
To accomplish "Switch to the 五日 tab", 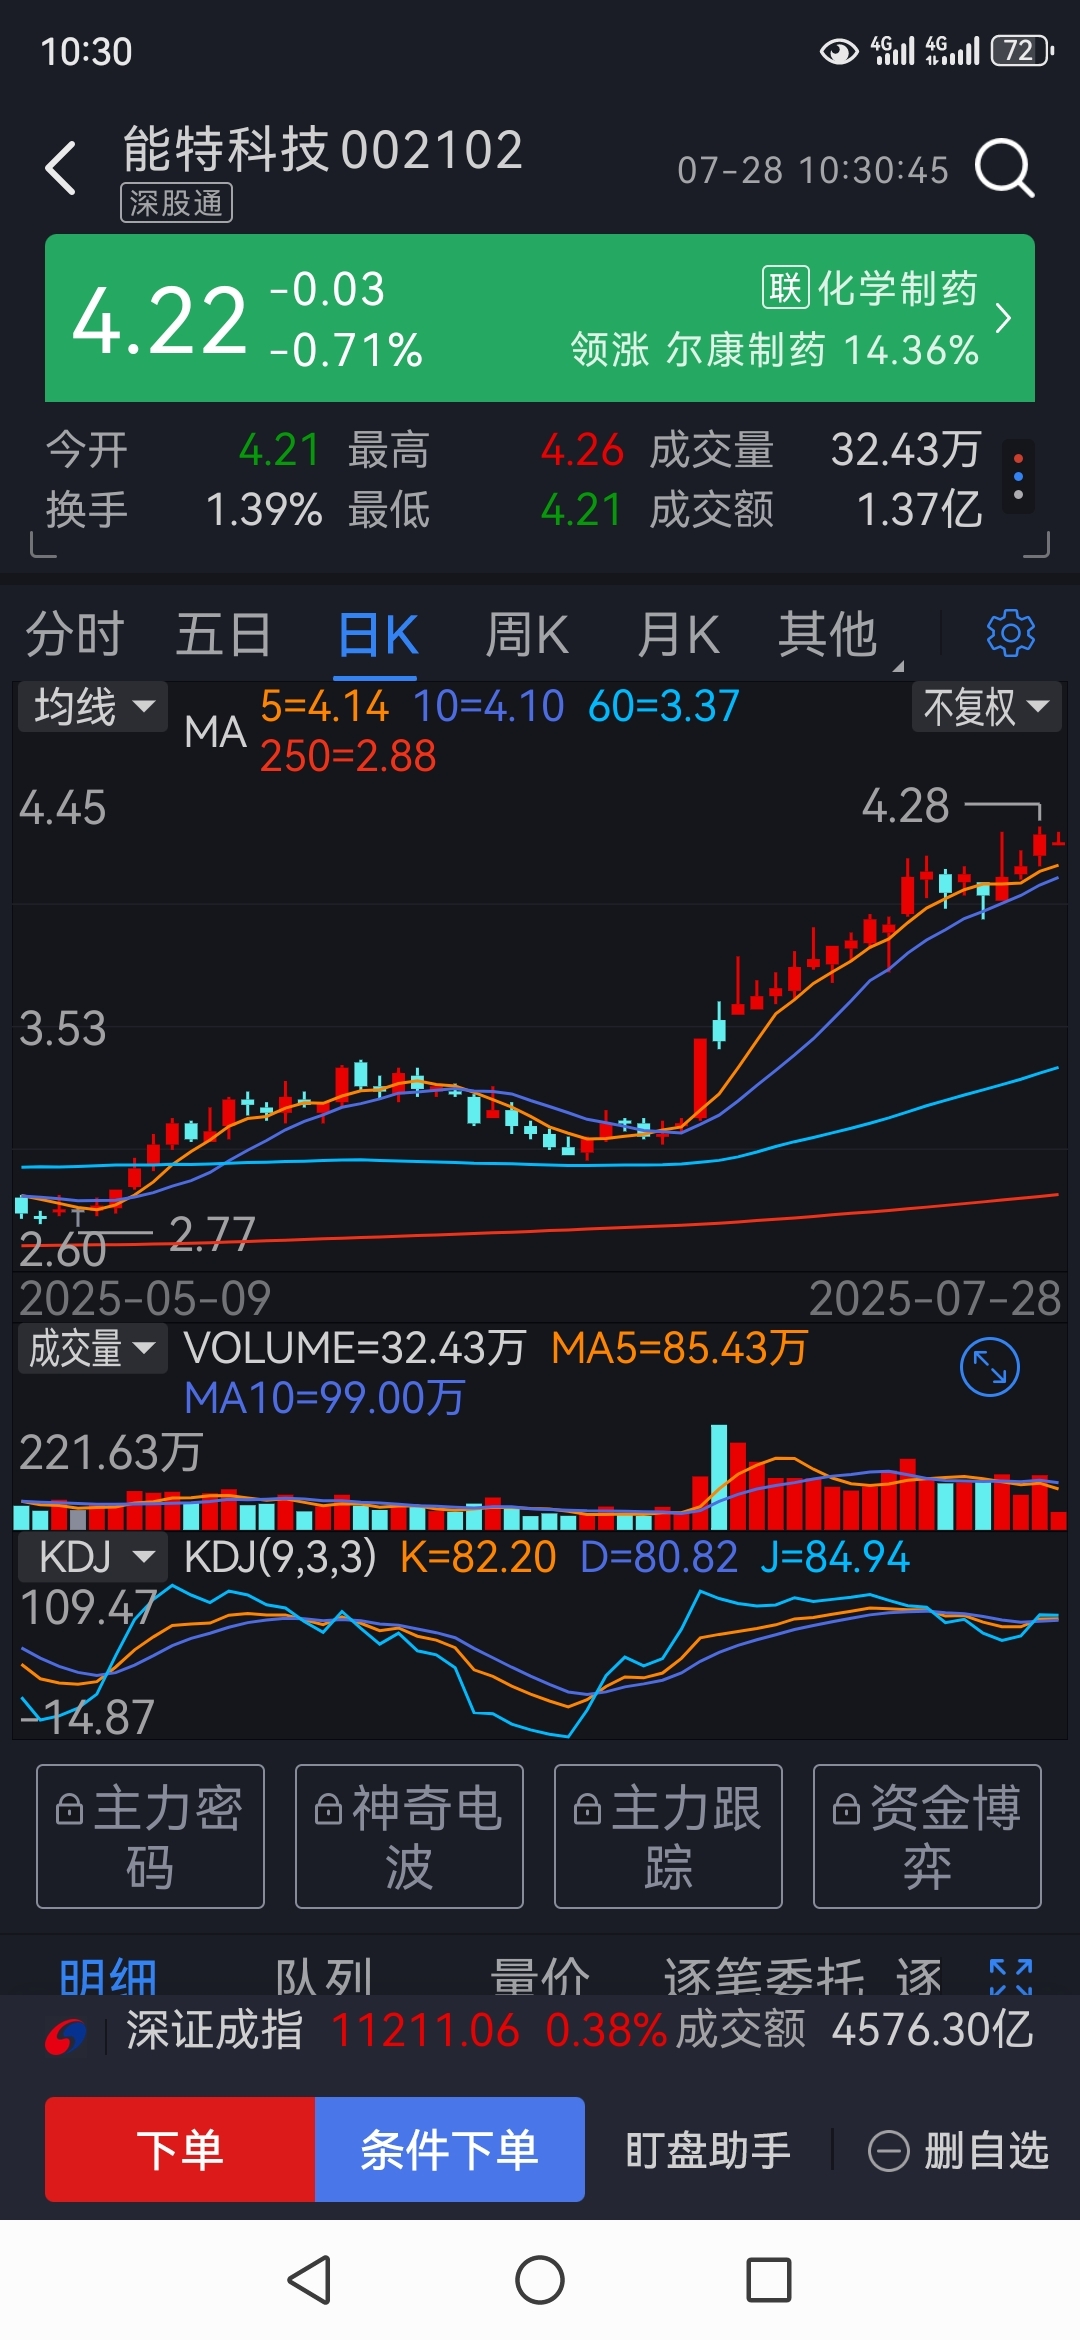I will (224, 634).
